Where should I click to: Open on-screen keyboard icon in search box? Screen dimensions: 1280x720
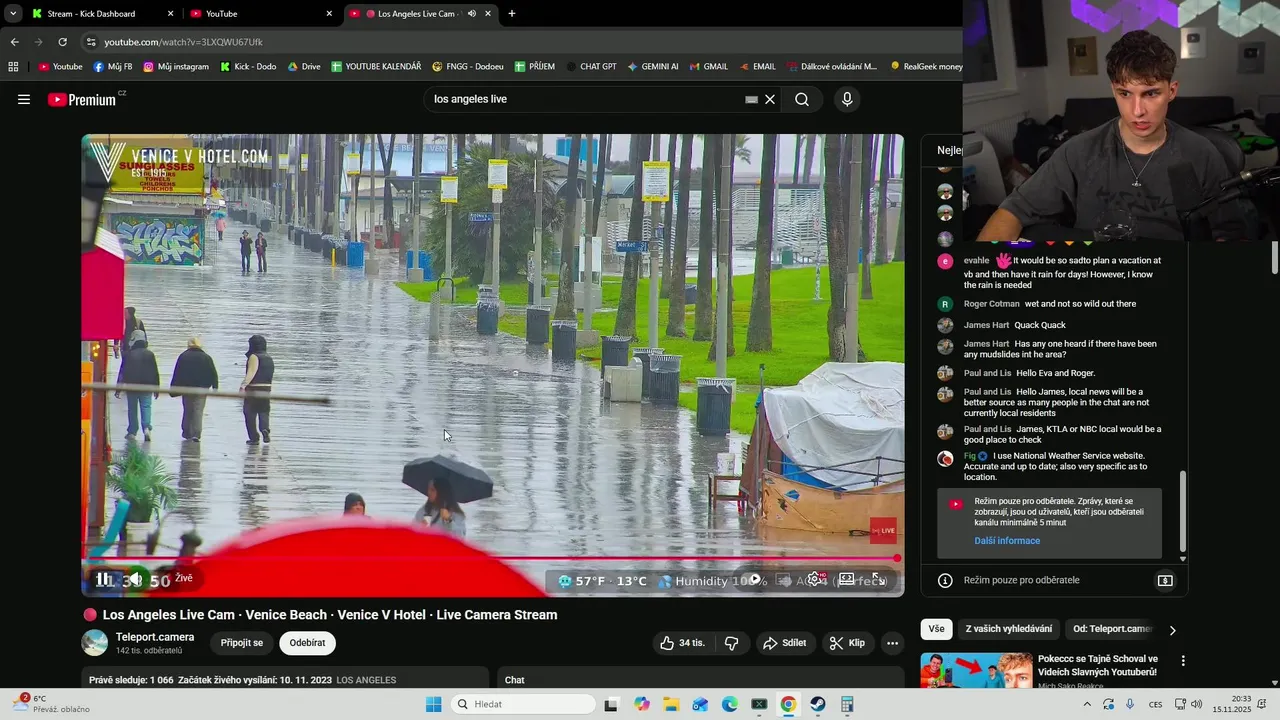pos(751,100)
